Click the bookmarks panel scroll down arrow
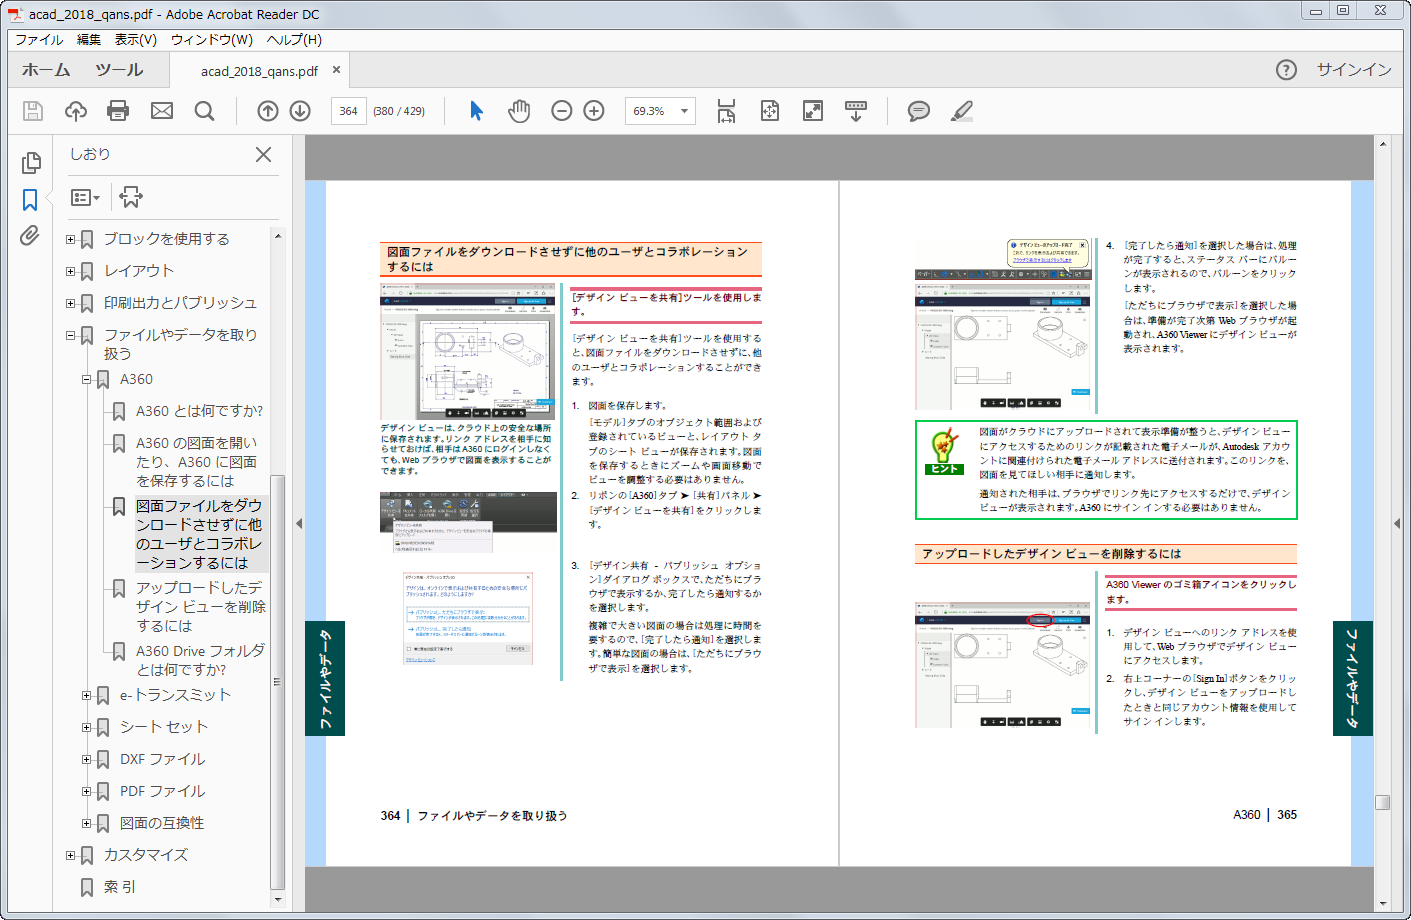Screen dimensions: 1411x920 tap(278, 900)
